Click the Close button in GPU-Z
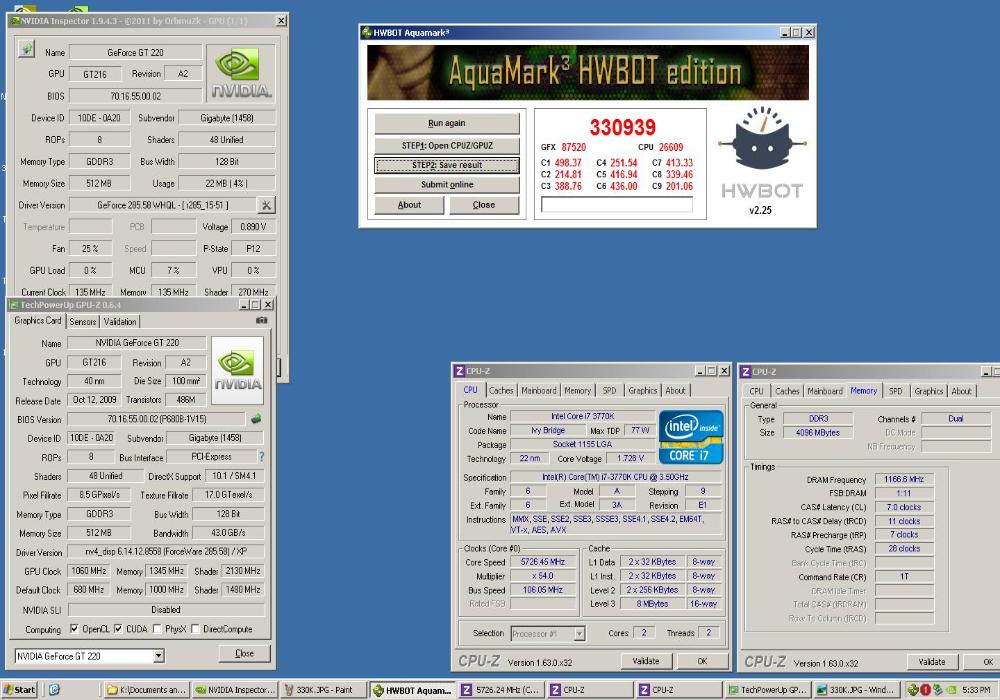This screenshot has height=700, width=1000. click(244, 653)
